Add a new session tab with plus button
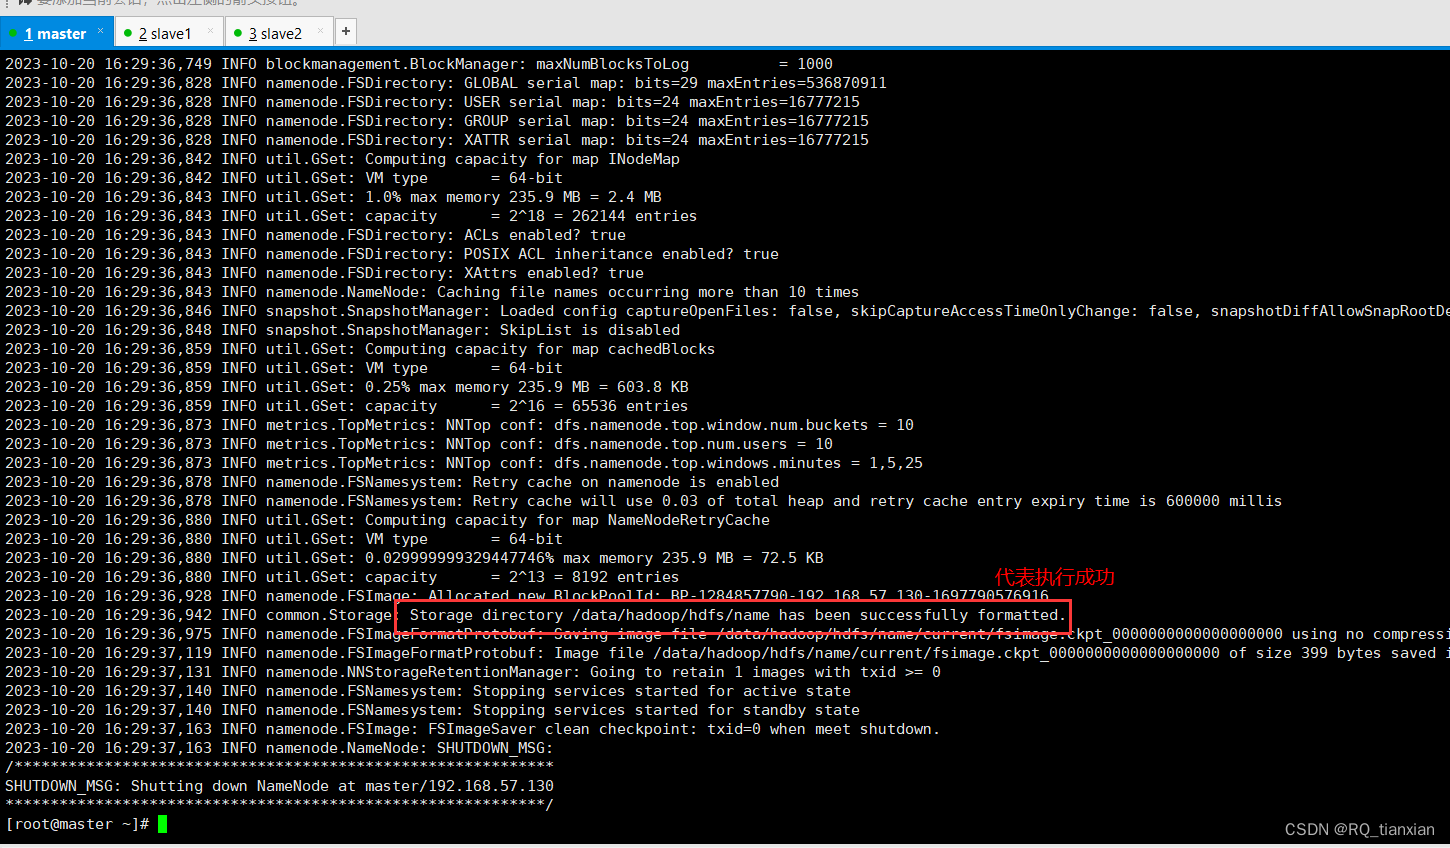The width and height of the screenshot is (1450, 848). [345, 32]
